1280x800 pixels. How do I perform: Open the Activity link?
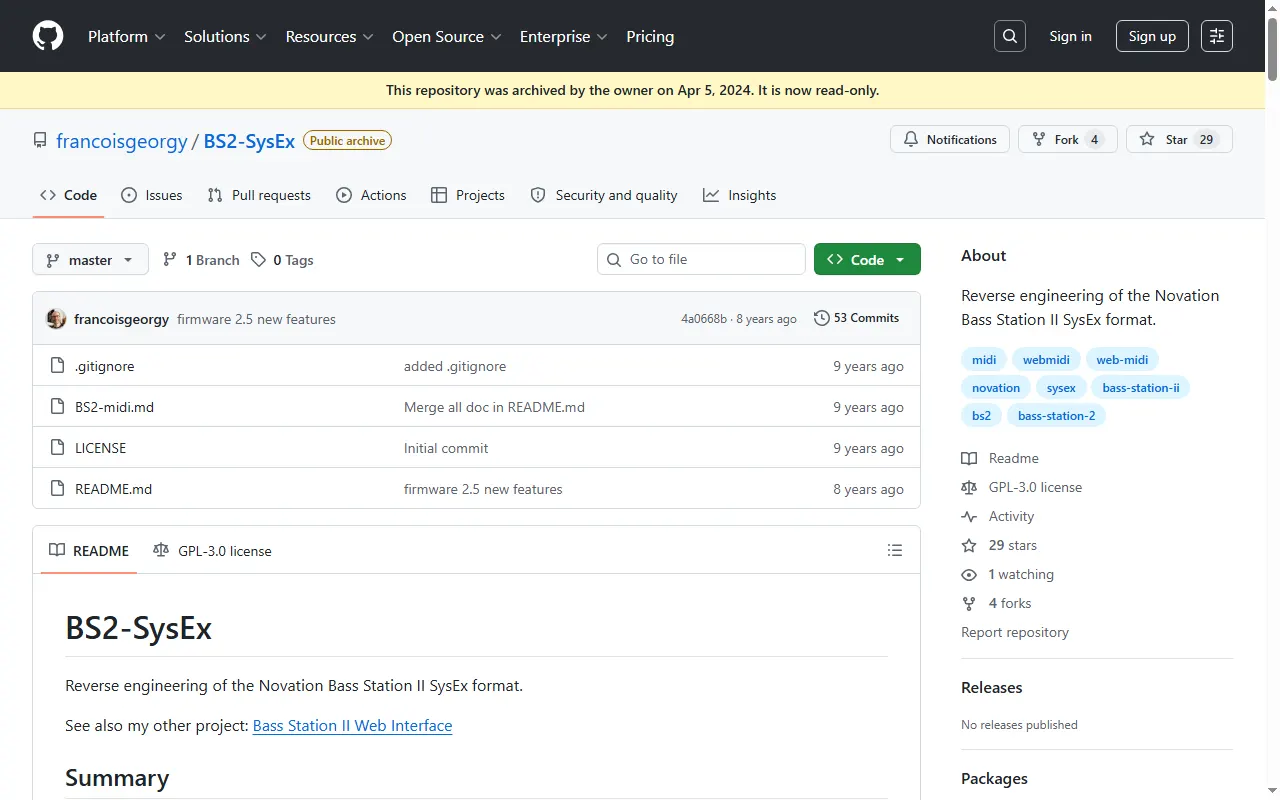[x=998, y=516]
